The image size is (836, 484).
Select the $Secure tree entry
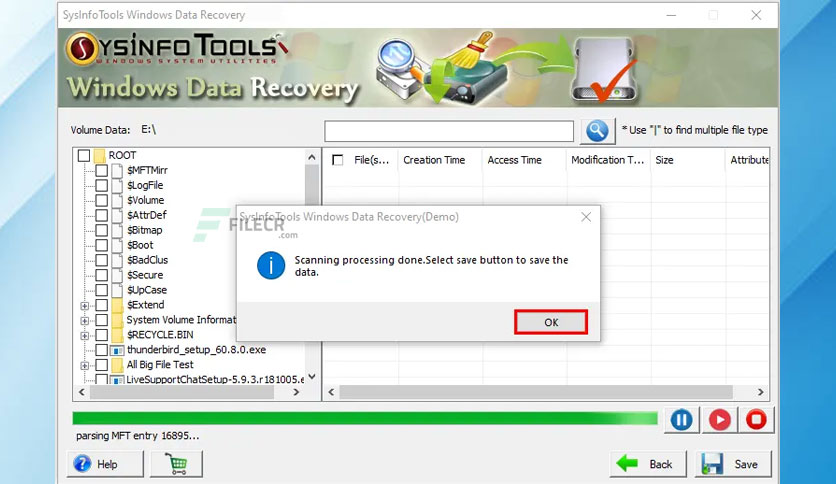(145, 275)
